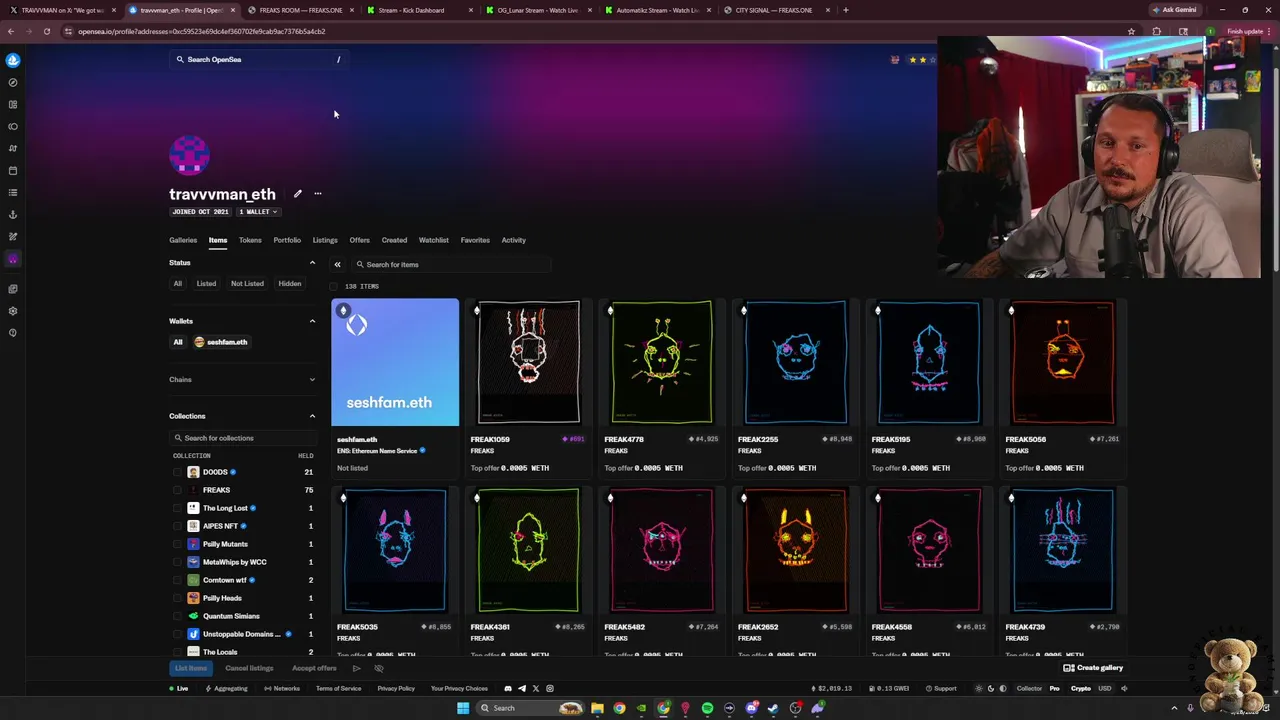1280x720 pixels.
Task: Click the Support footer link
Action: [940, 688]
